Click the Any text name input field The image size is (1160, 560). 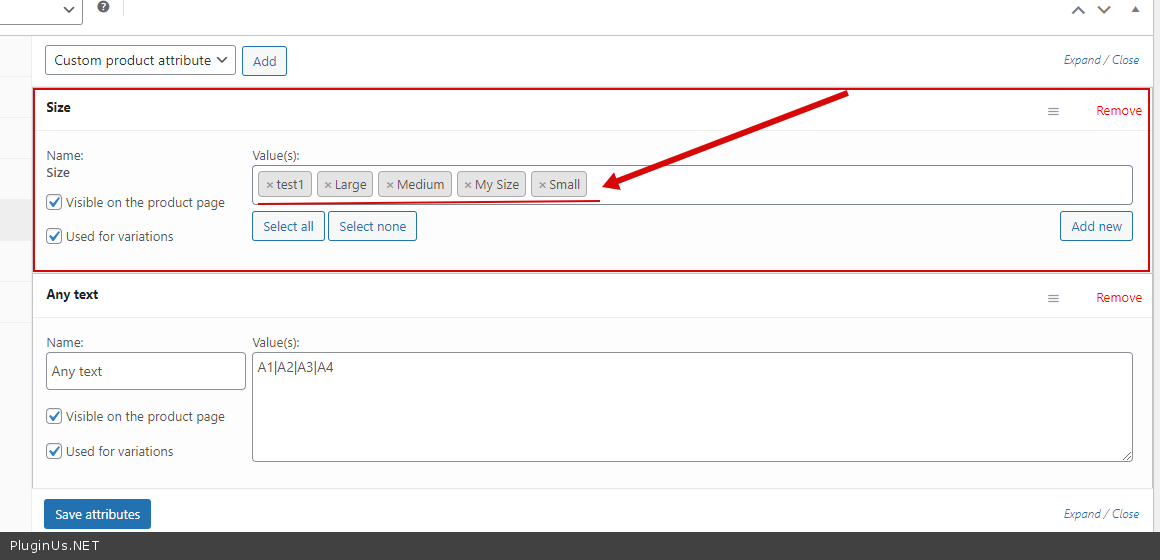[146, 371]
